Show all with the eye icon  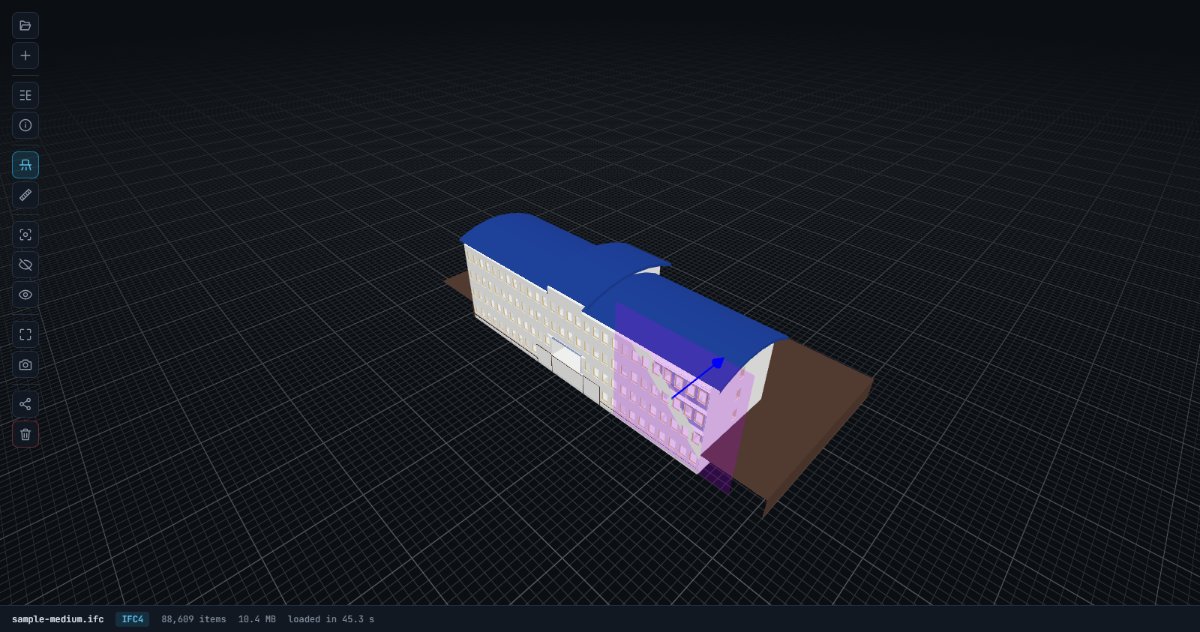pos(25,295)
